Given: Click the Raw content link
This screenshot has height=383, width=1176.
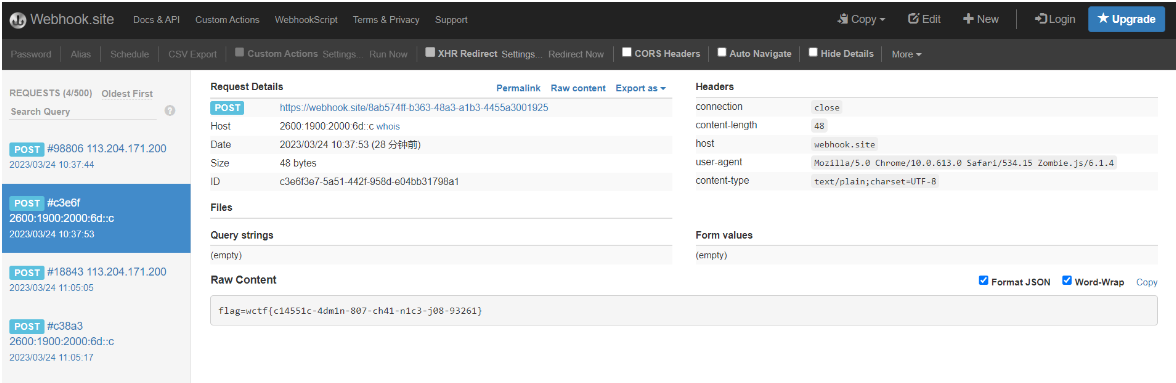Looking at the screenshot, I should [x=578, y=88].
